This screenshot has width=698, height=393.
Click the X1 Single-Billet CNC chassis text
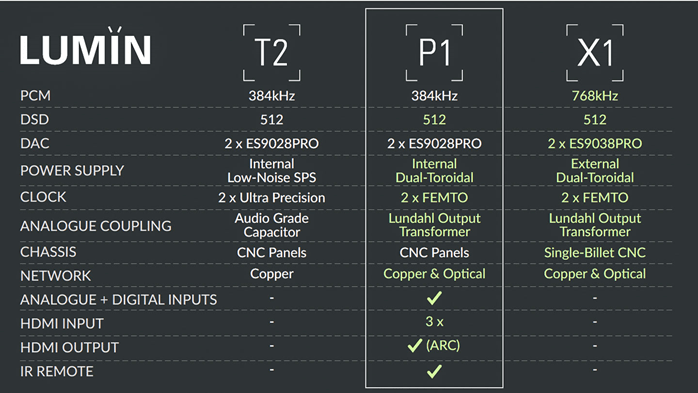595,252
